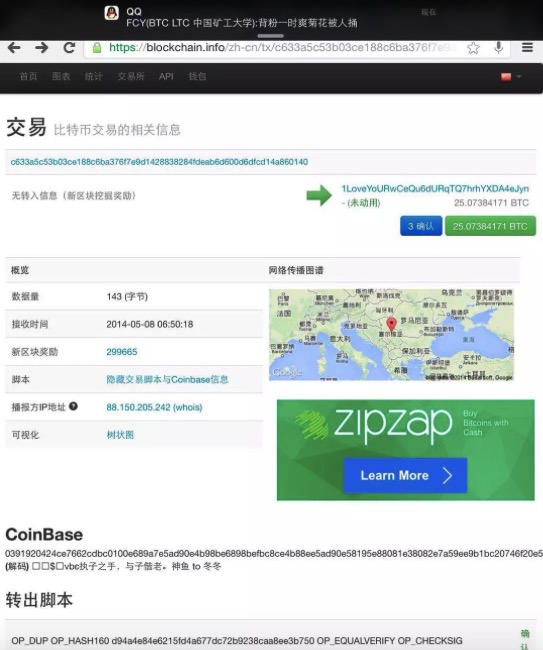Click the transaction hash link c633a5c5…
The width and height of the screenshot is (543, 650).
[159, 162]
